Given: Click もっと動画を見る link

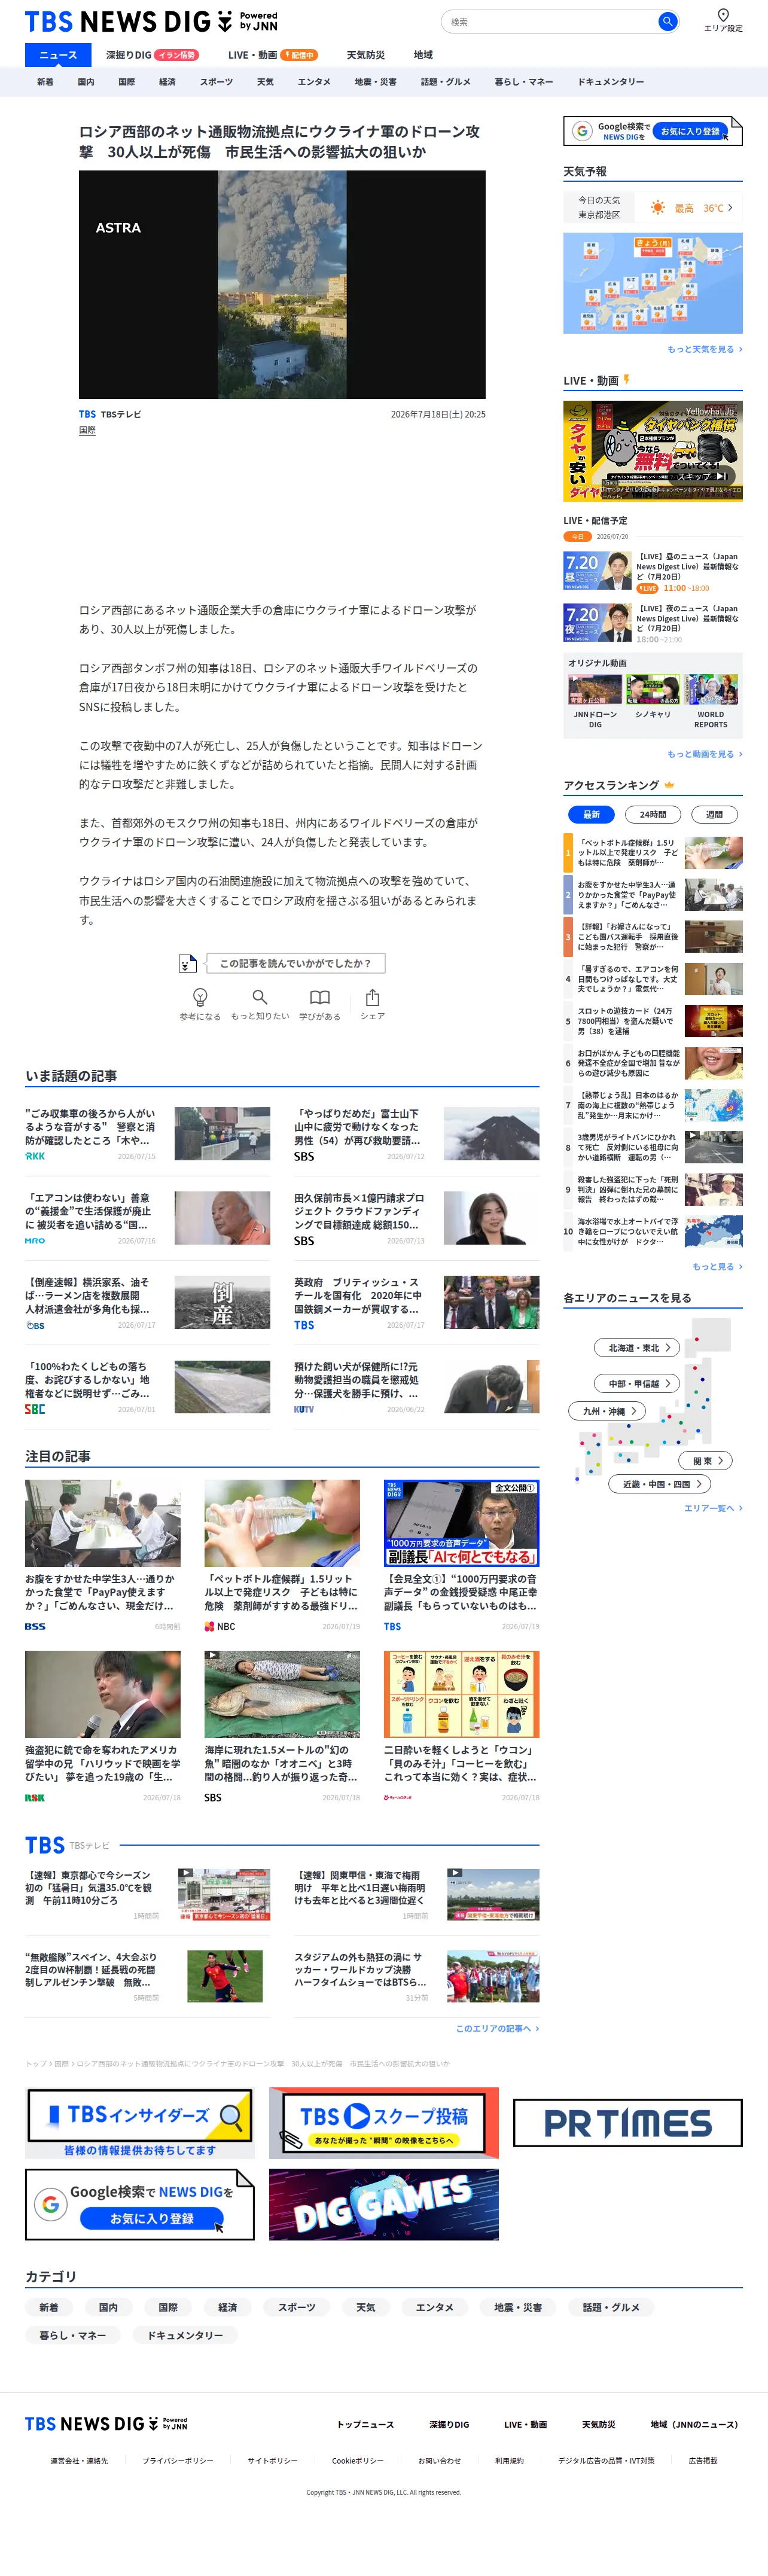Looking at the screenshot, I should click(704, 754).
